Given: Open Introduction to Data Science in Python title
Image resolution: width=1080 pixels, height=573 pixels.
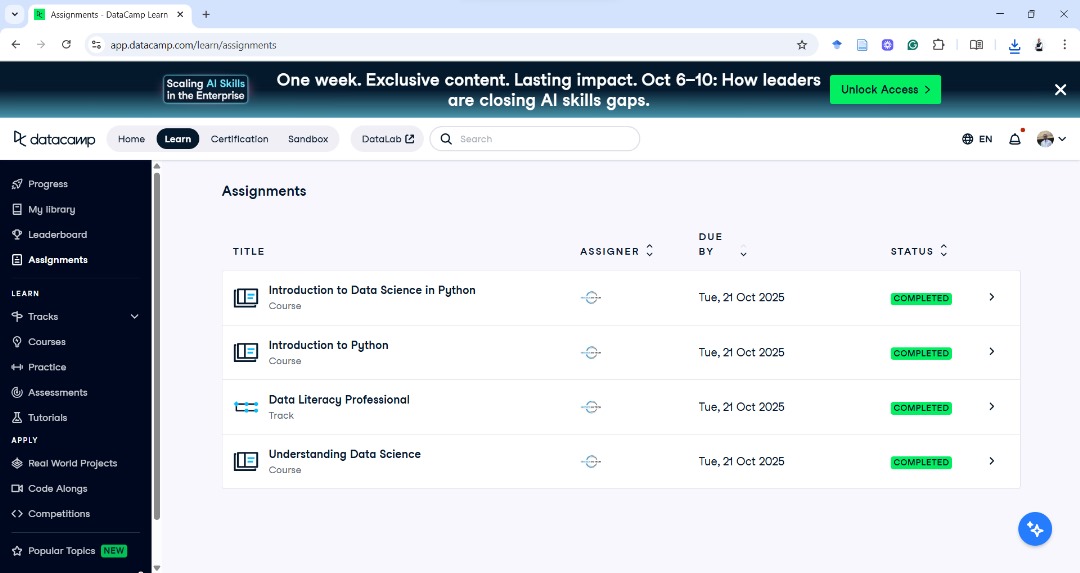Looking at the screenshot, I should 372,290.
